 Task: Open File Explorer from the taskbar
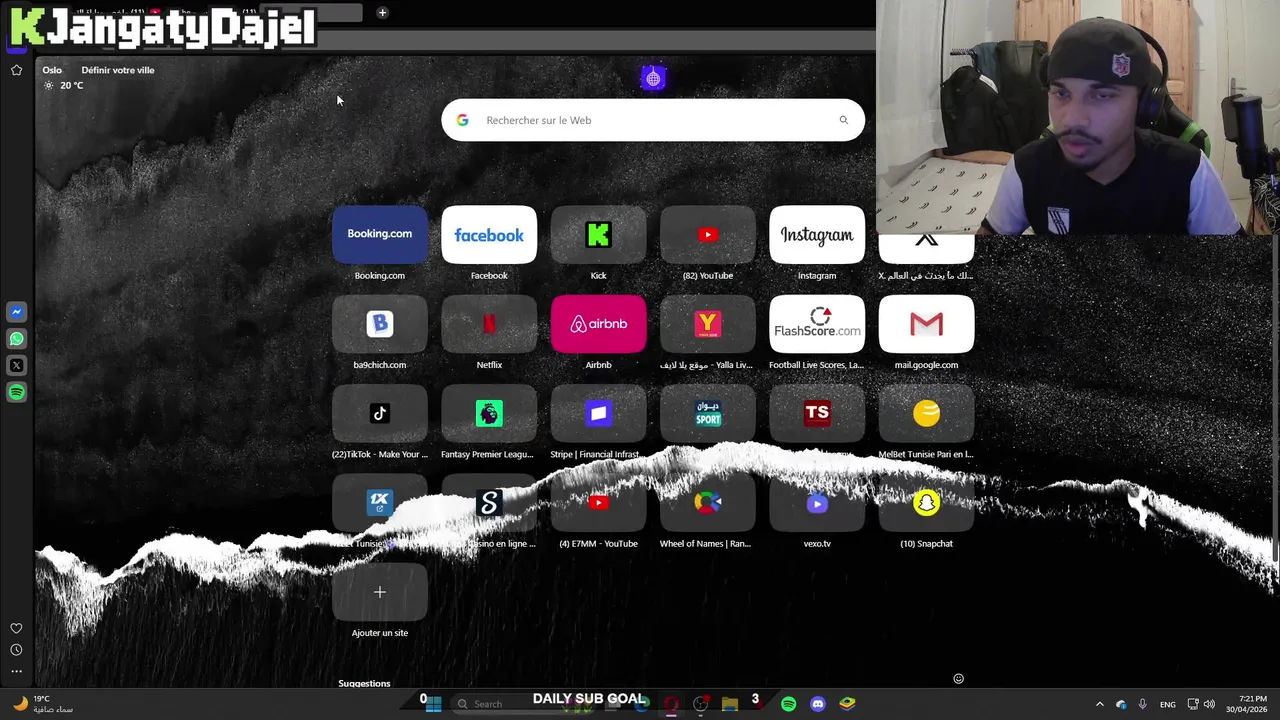point(730,704)
